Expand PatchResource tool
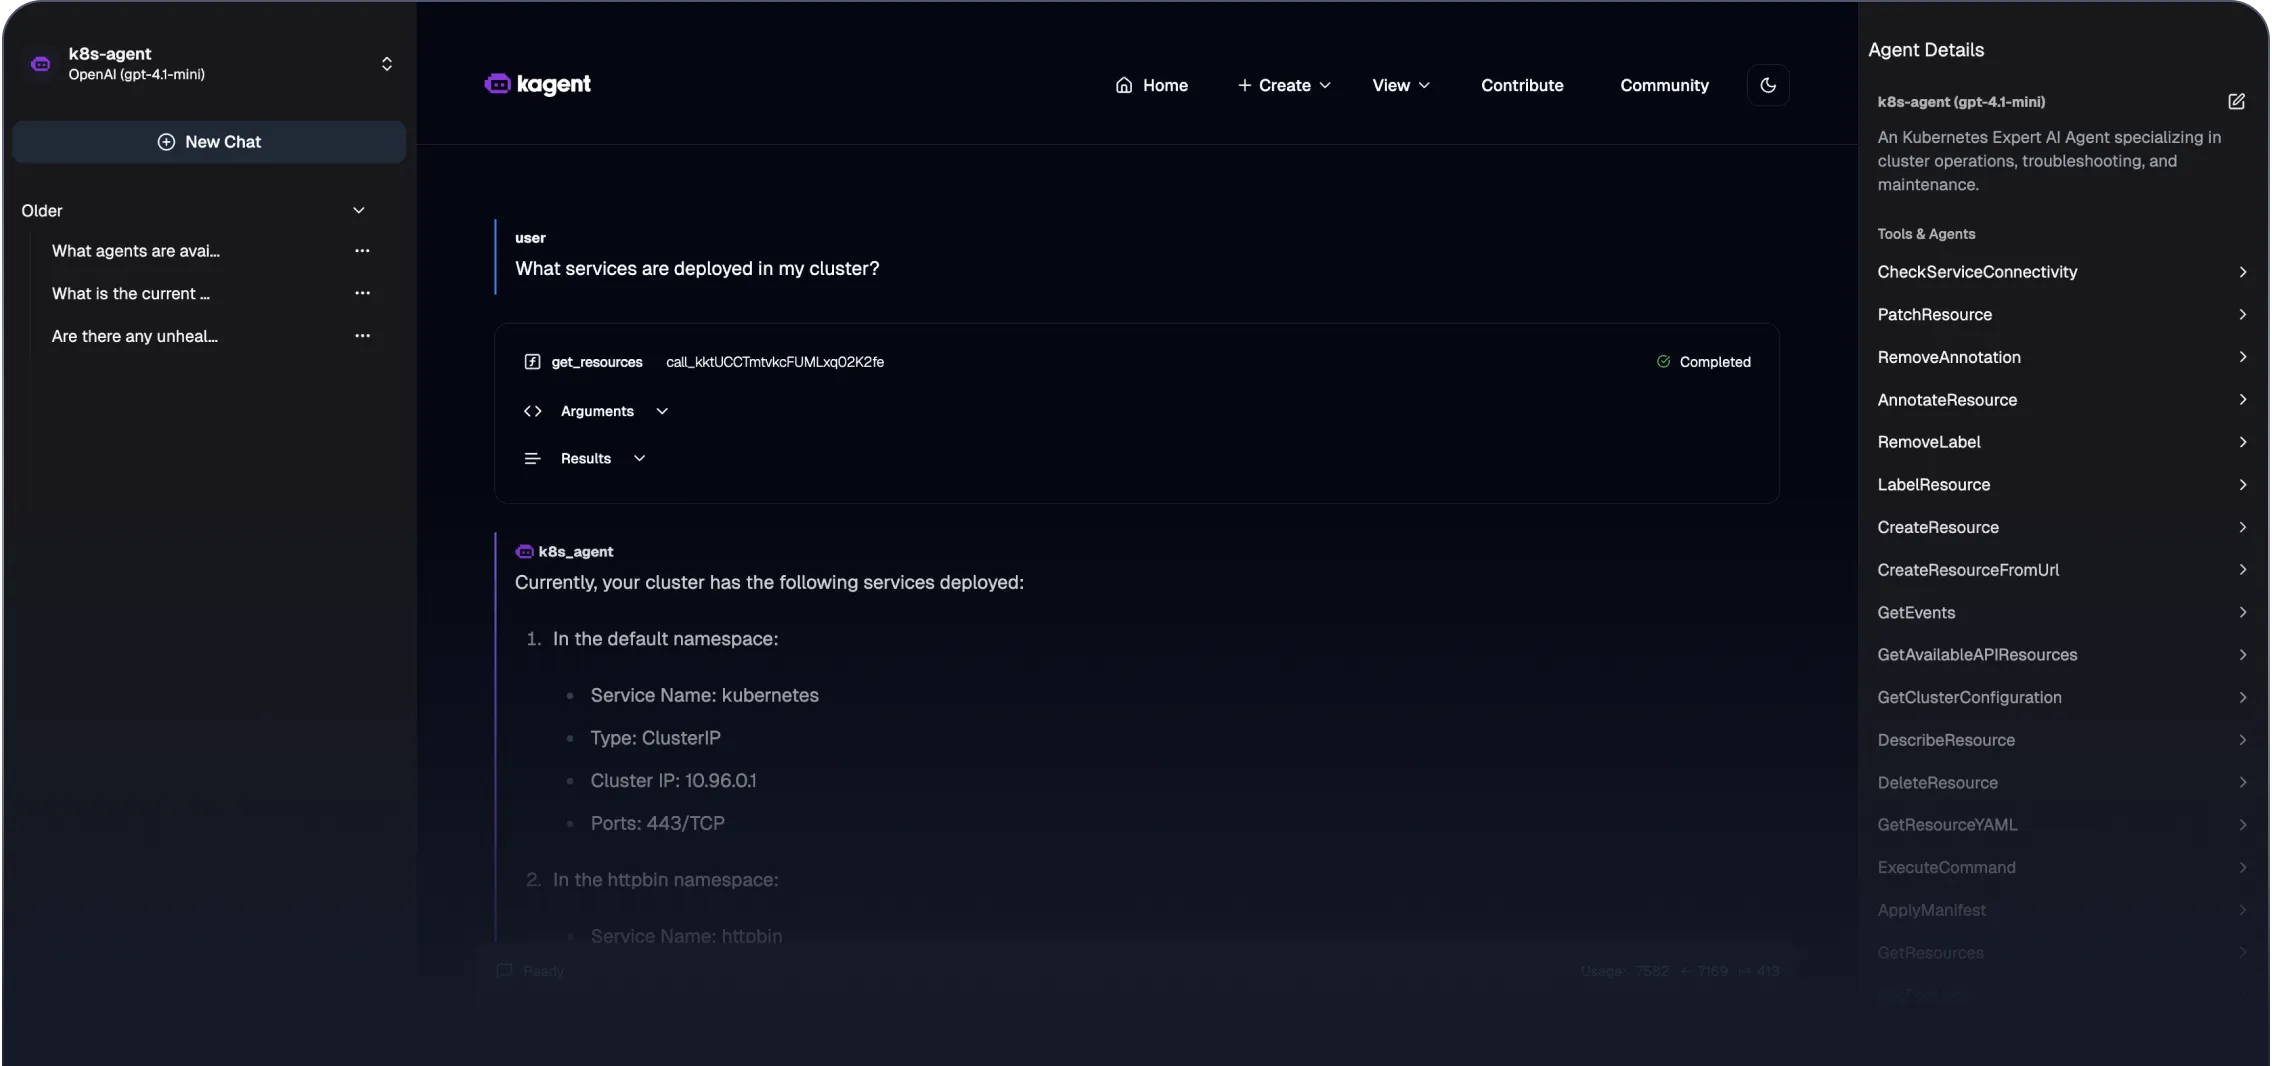Screen dimensions: 2272x1066 point(2061,315)
